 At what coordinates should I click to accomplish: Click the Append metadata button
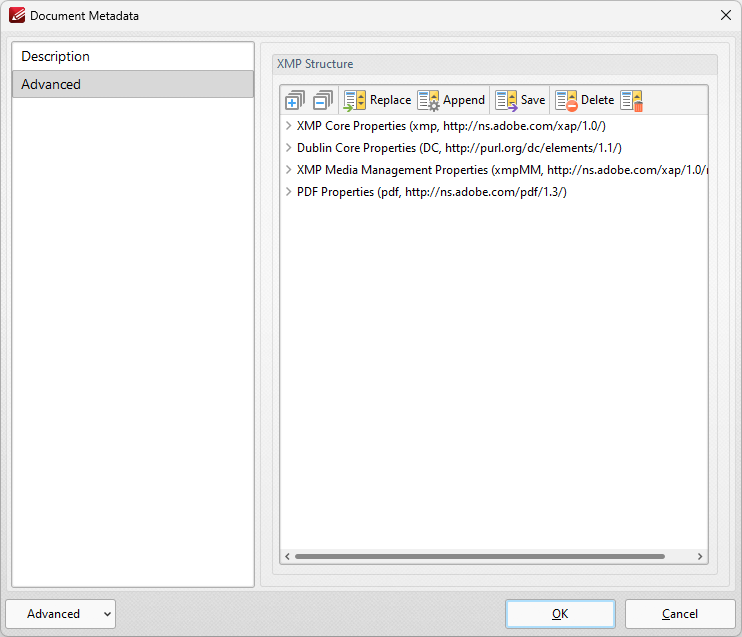(451, 100)
